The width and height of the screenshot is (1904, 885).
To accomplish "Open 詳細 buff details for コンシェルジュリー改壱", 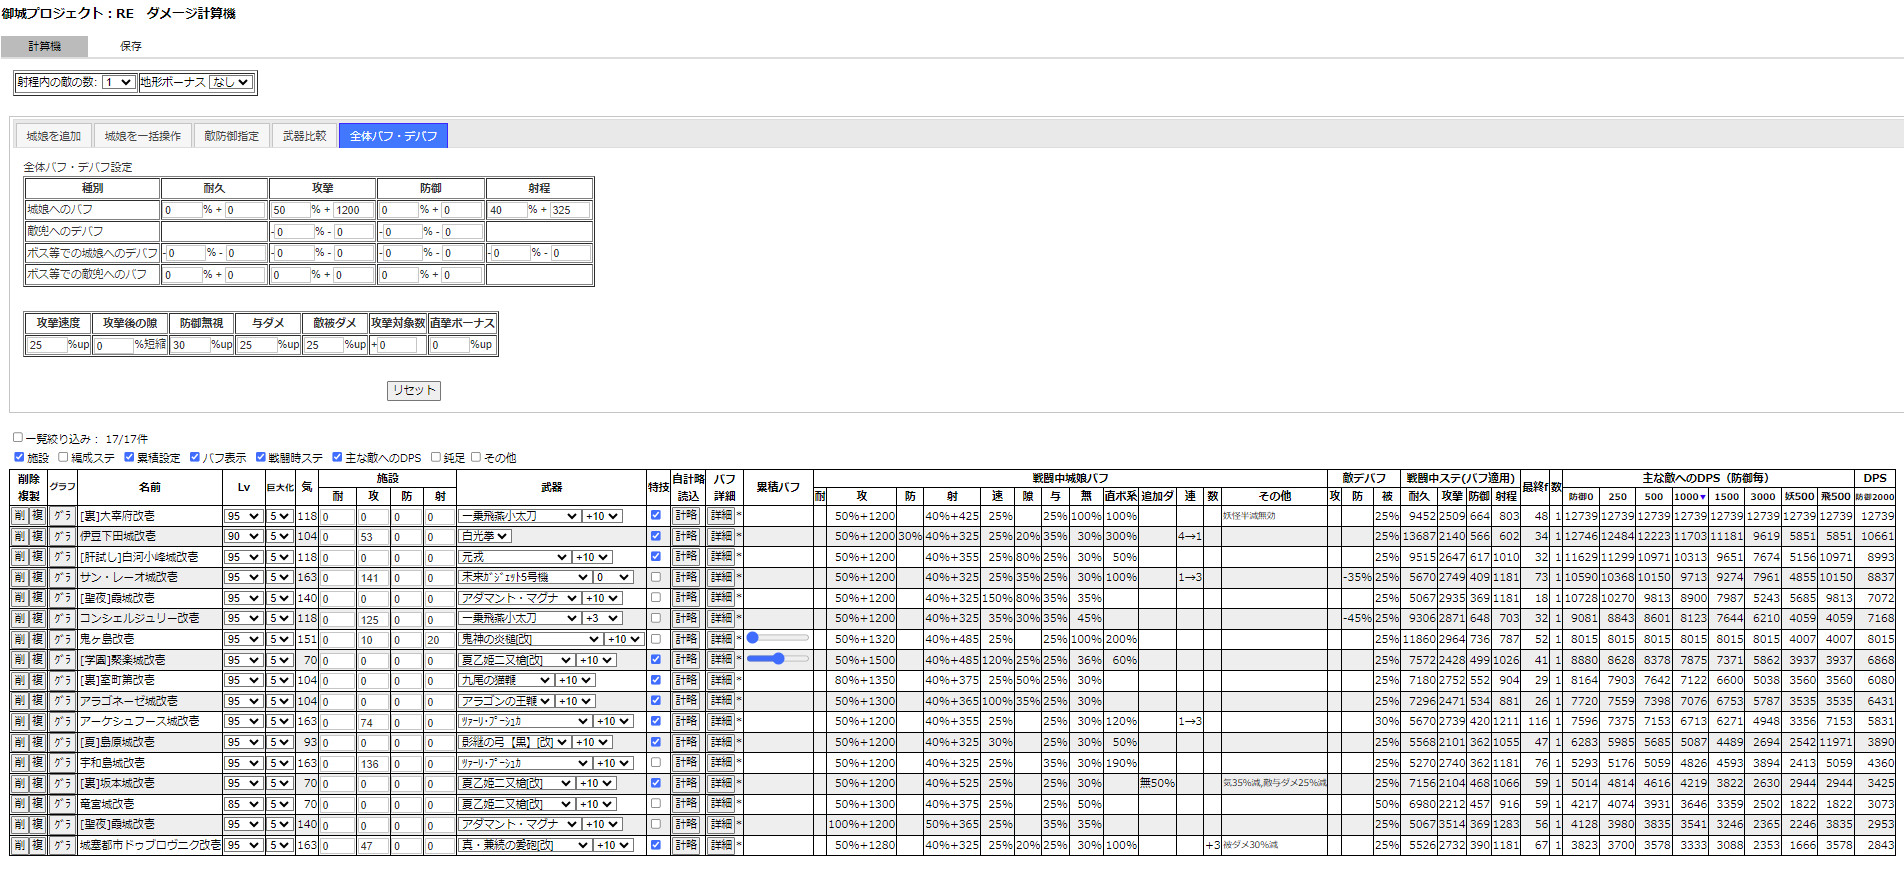I will click(721, 618).
